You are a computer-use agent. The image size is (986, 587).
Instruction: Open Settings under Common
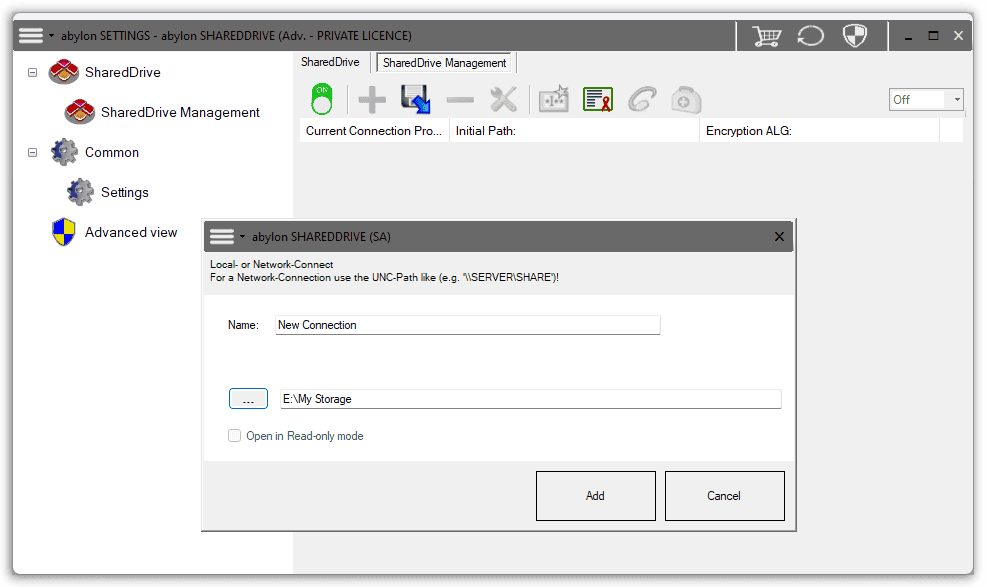point(125,192)
